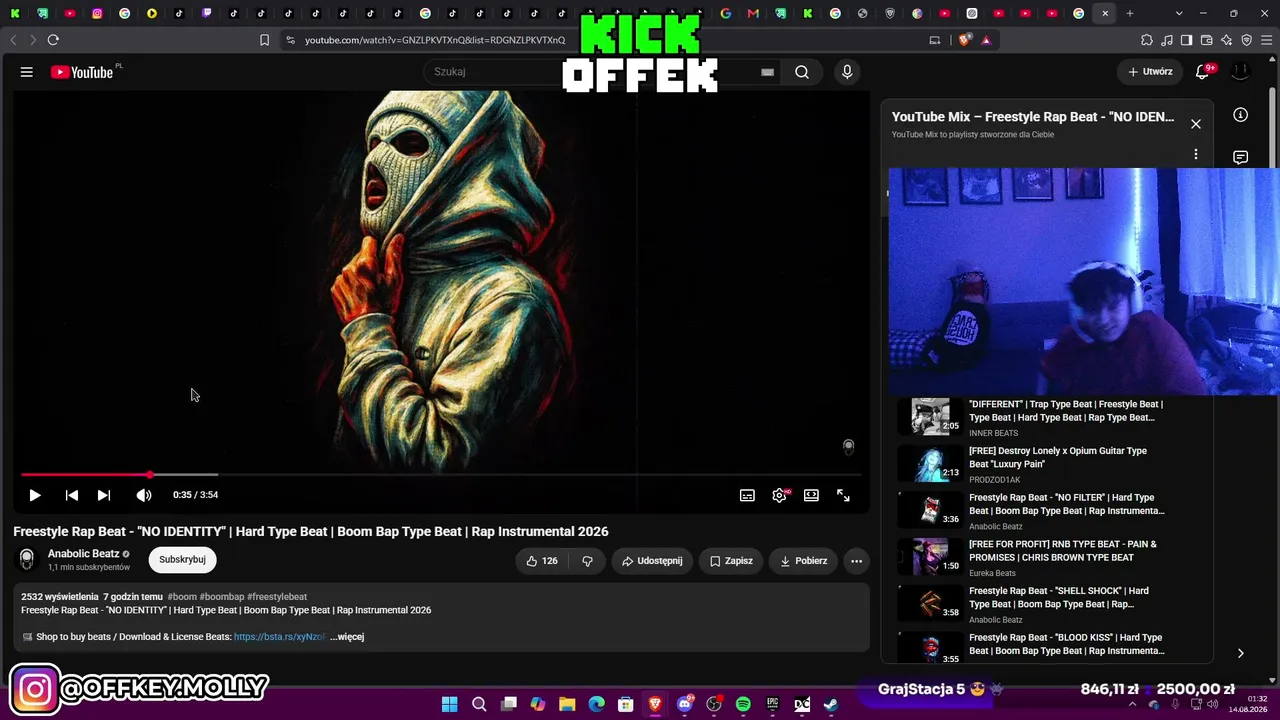Open Windows taskbar search
The image size is (1280, 720).
click(479, 704)
